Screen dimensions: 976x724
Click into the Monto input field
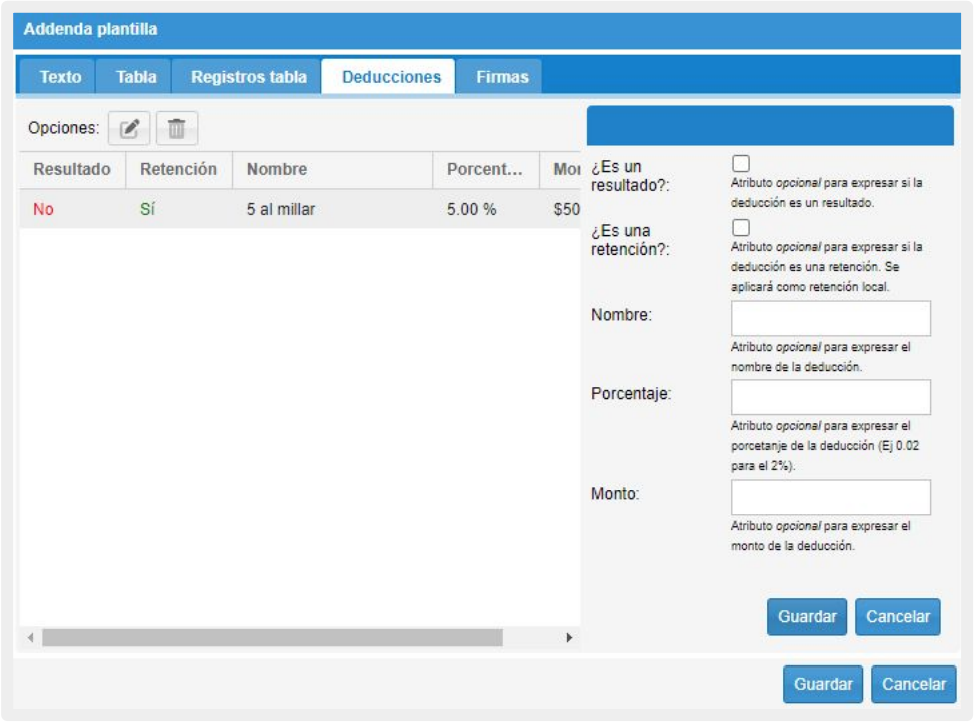click(x=830, y=497)
